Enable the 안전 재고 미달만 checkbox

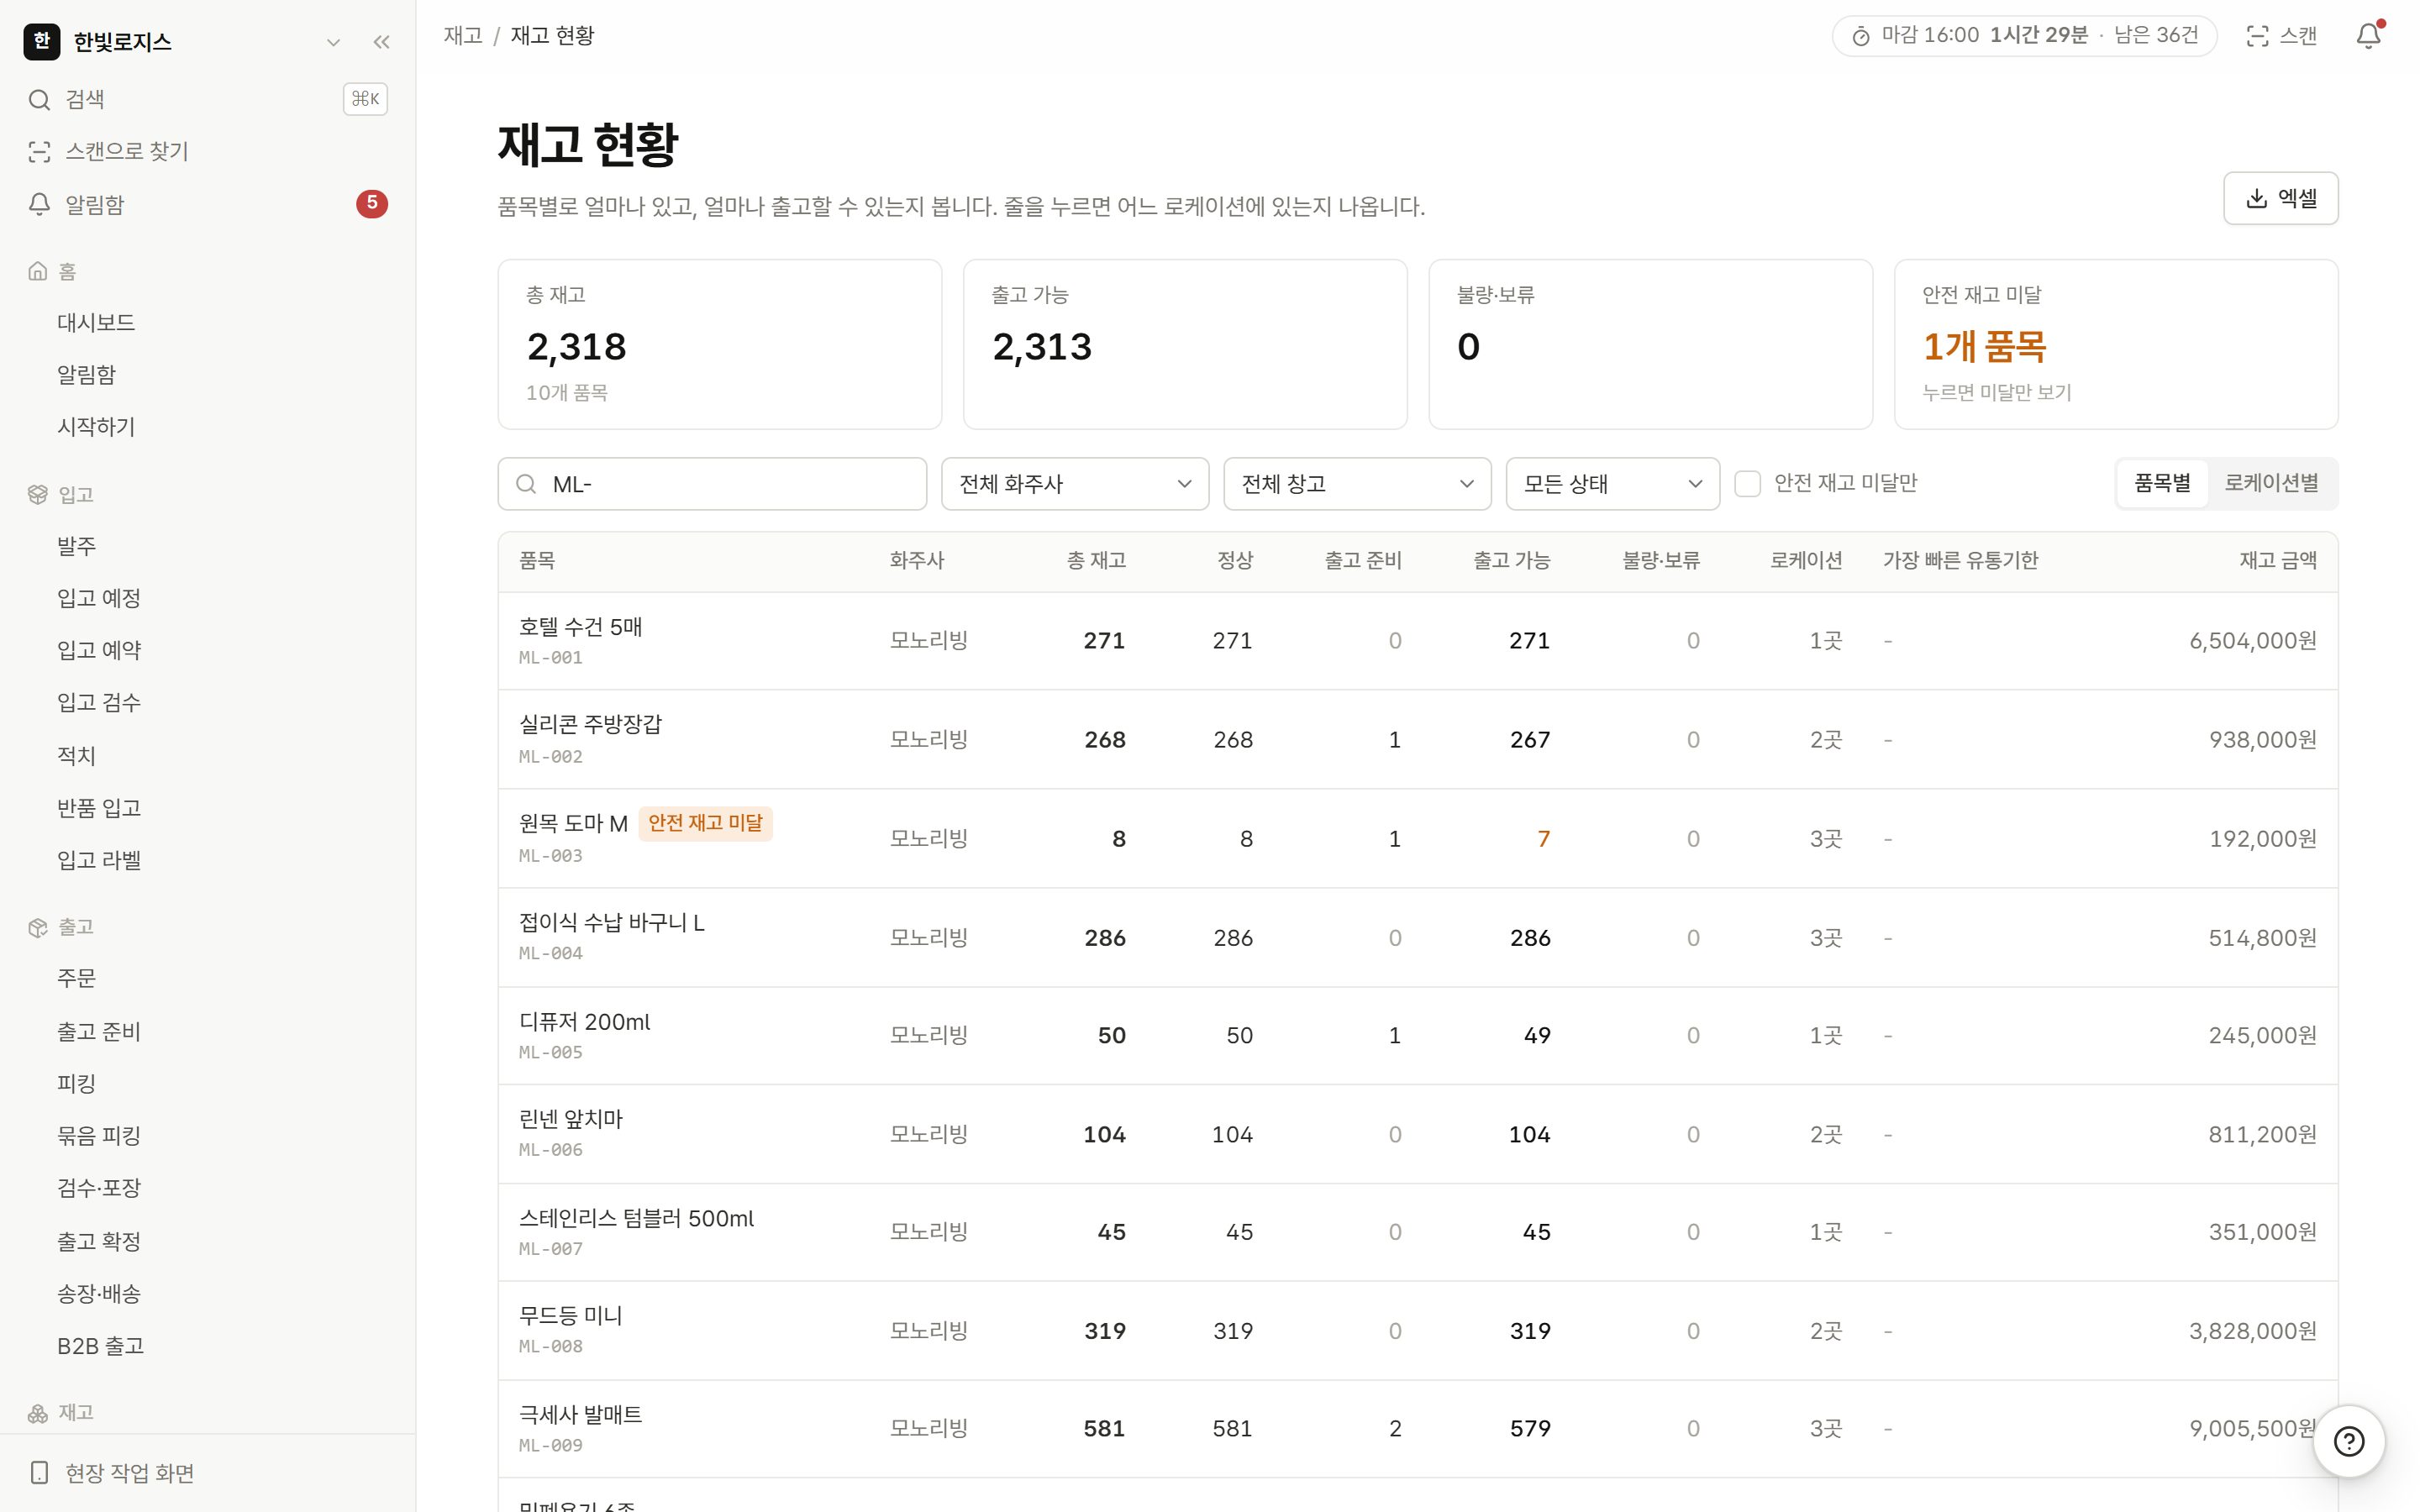[1747, 484]
